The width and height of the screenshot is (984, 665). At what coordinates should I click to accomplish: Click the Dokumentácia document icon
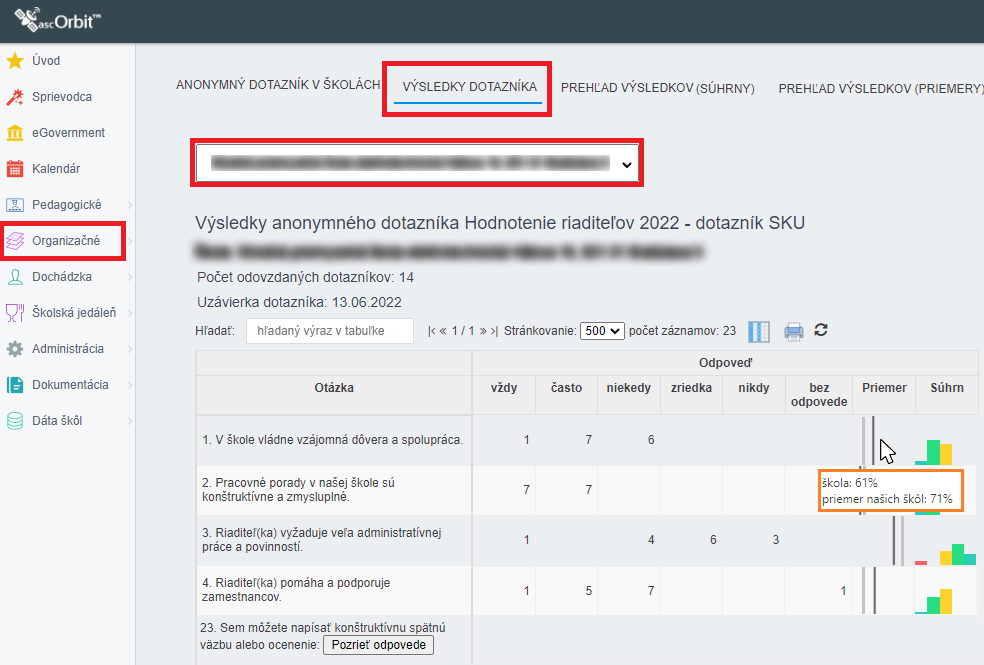pos(15,385)
